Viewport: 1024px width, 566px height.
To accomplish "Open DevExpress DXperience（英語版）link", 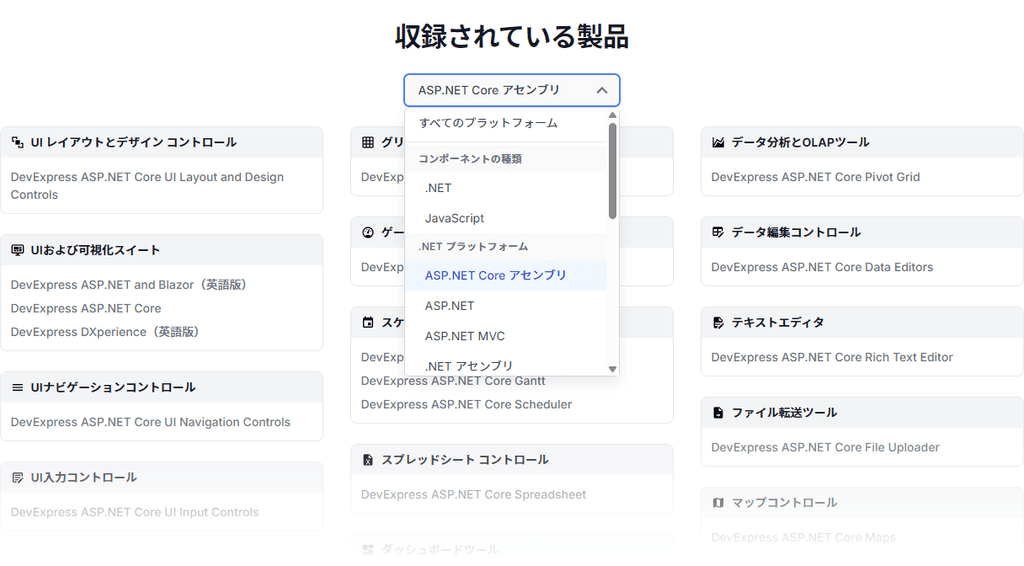I will click(x=104, y=332).
